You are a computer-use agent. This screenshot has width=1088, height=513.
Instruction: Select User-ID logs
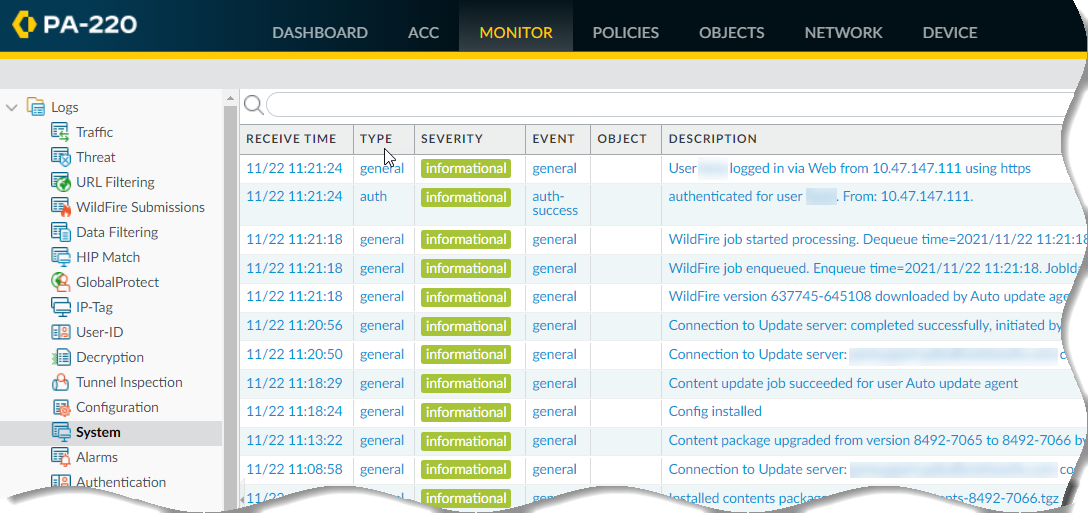[x=100, y=332]
